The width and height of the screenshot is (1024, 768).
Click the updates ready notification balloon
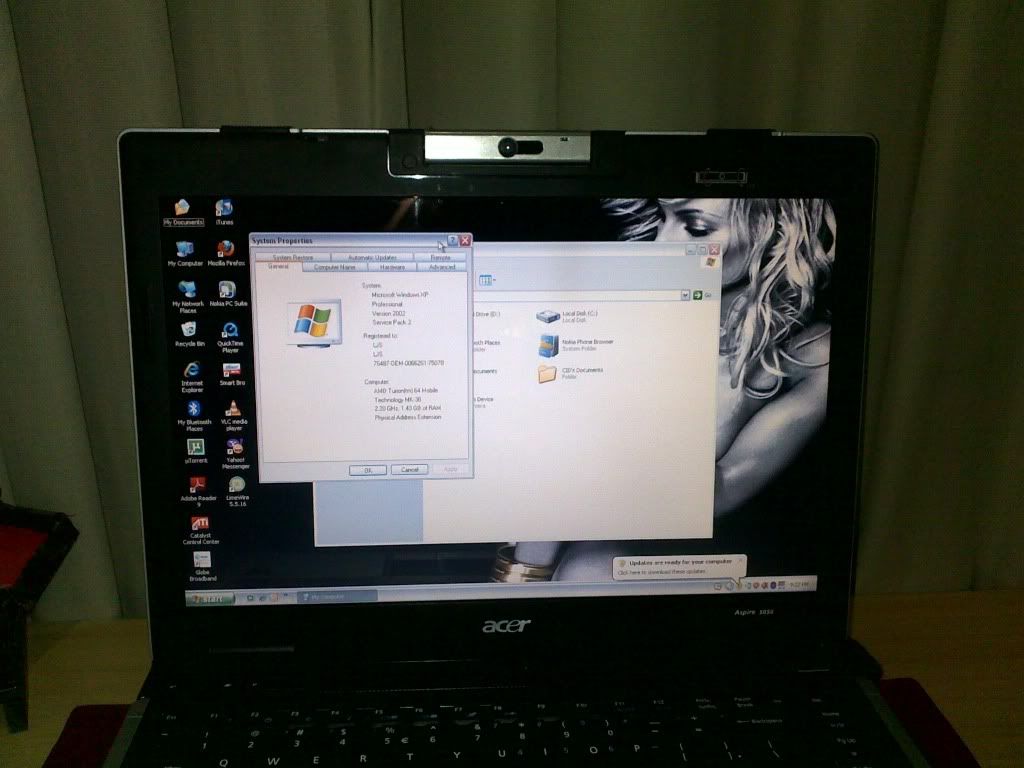coord(678,567)
